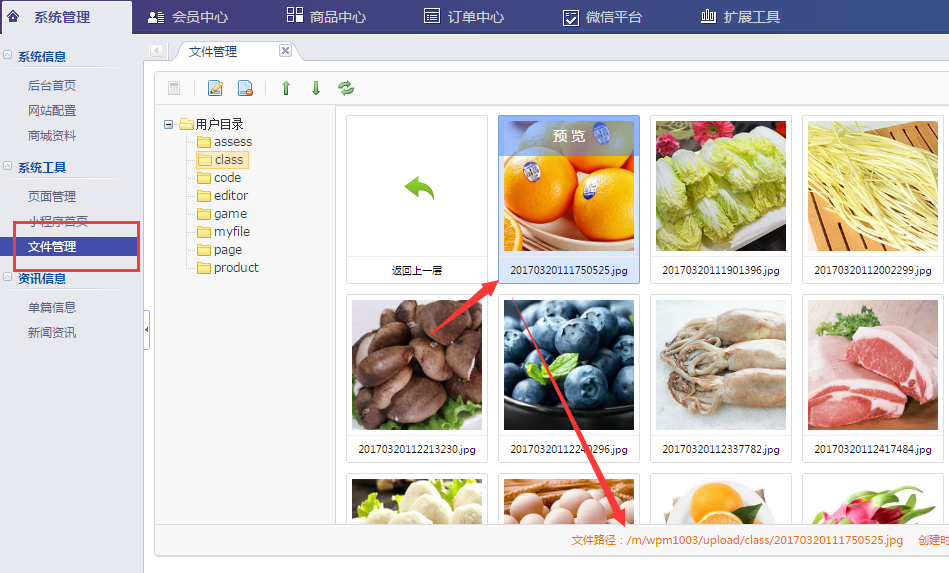Click 预览 on the orange image
Viewport: 949px width, 573px height.
[x=568, y=135]
